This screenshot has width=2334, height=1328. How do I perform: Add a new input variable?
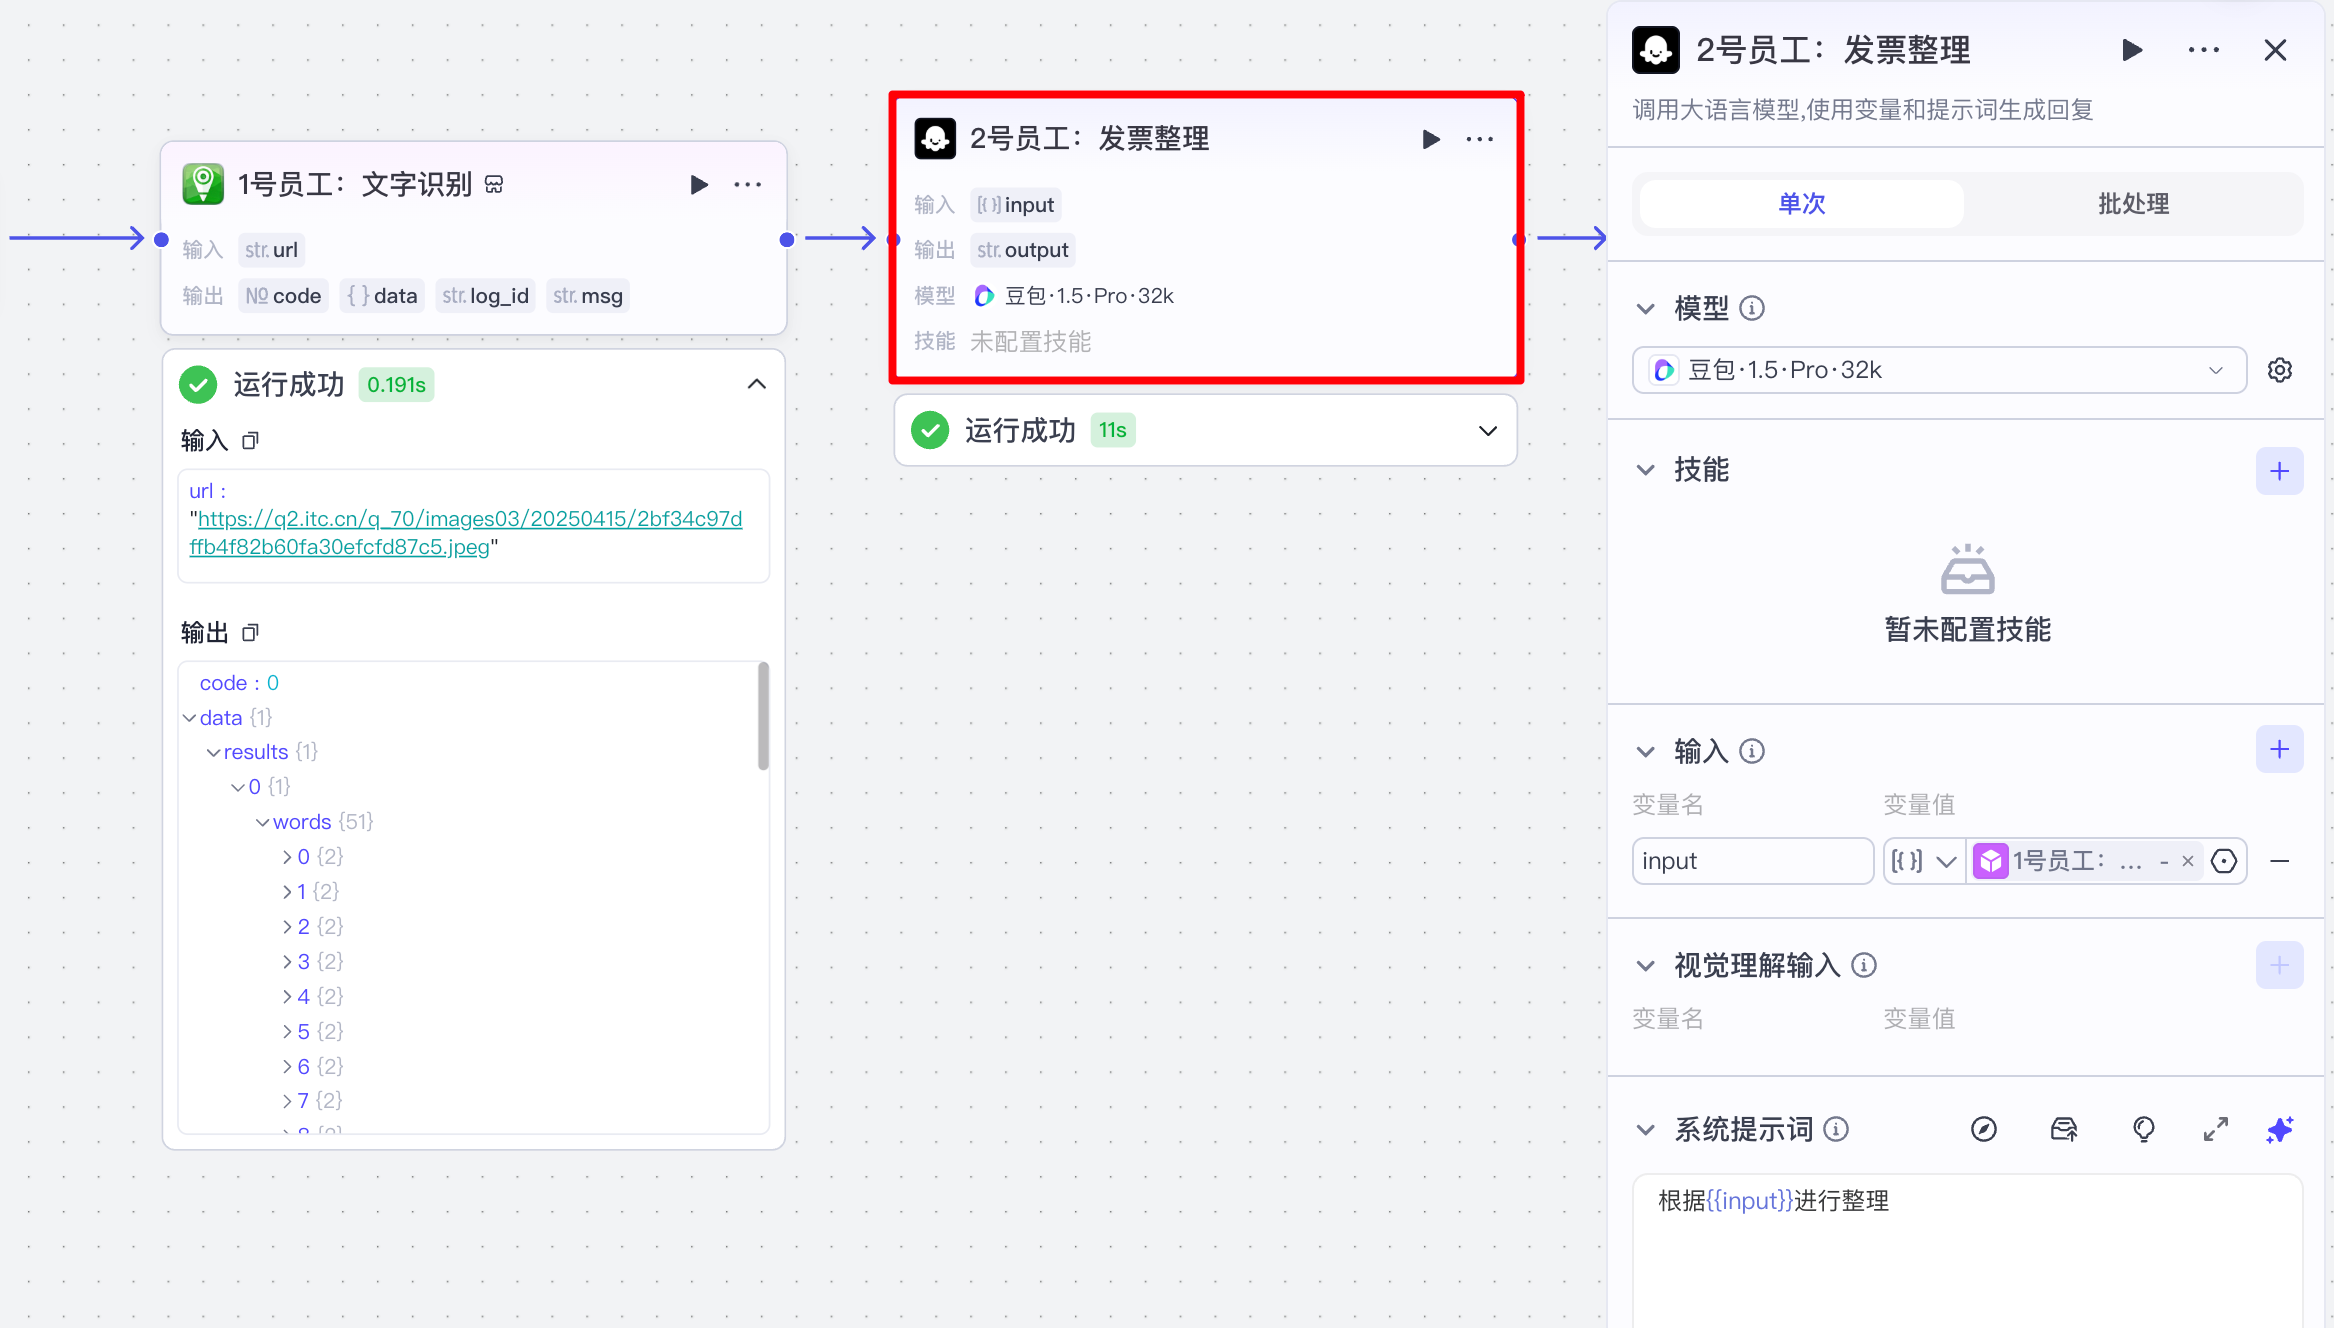[x=2279, y=750]
